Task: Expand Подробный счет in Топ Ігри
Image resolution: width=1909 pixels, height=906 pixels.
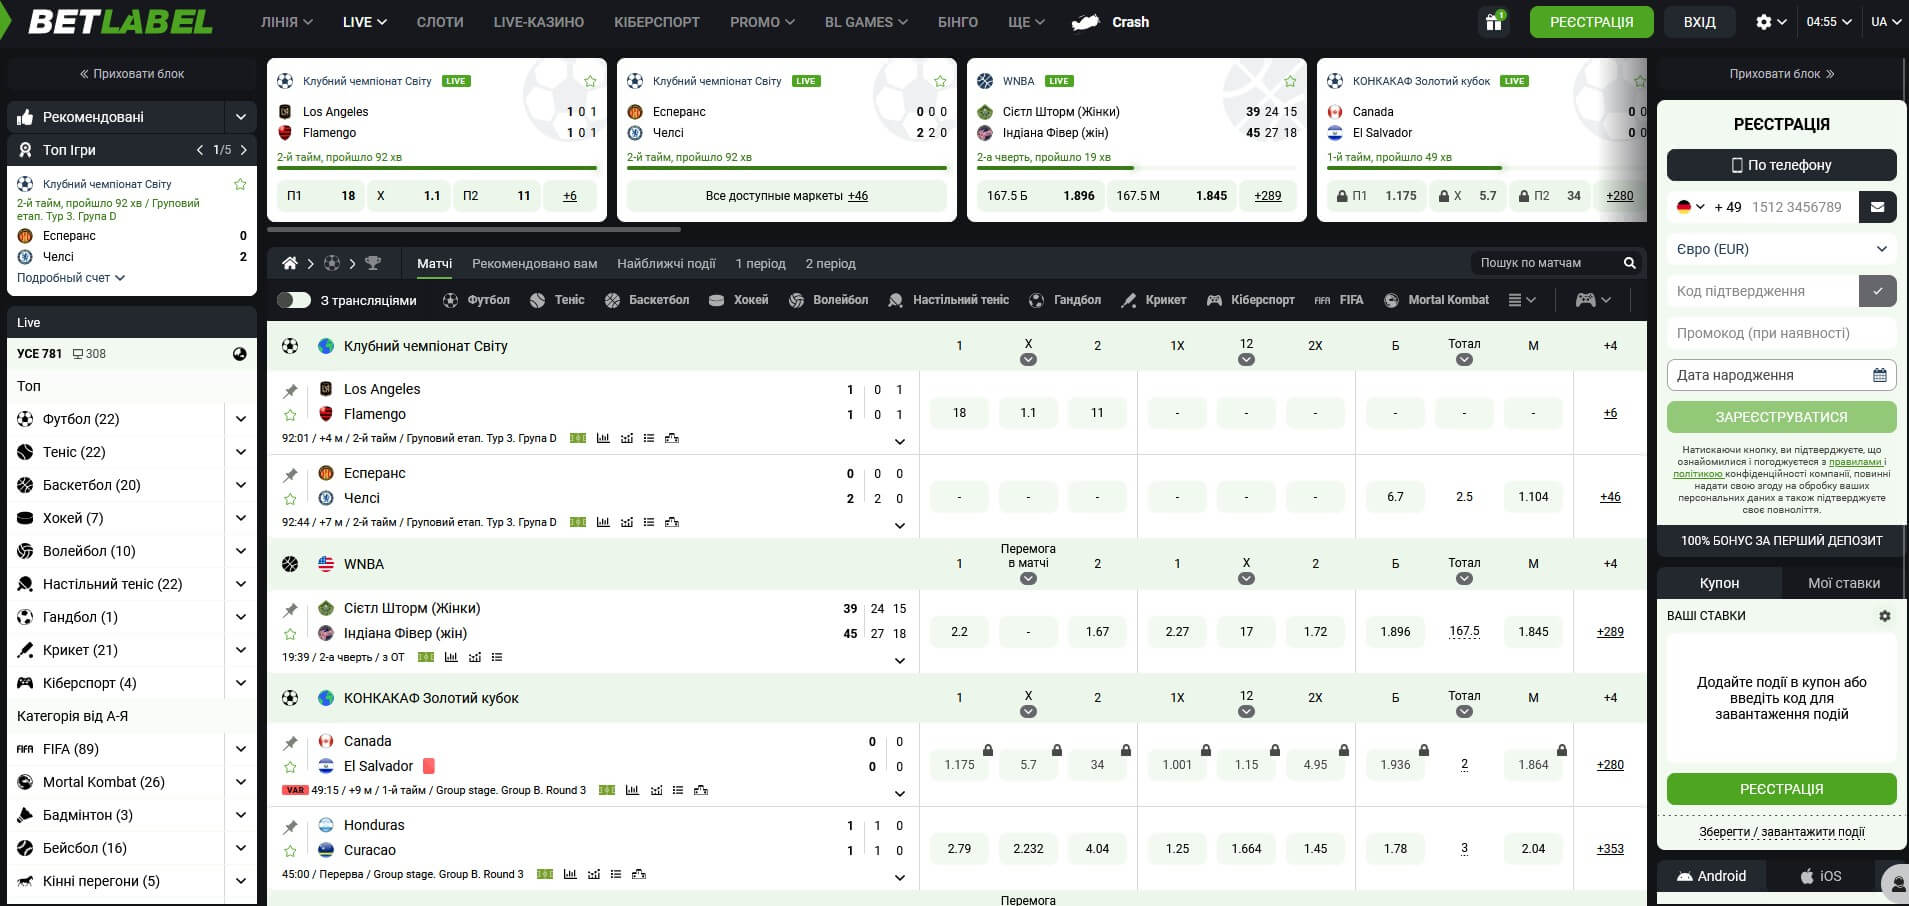Action: click(71, 278)
